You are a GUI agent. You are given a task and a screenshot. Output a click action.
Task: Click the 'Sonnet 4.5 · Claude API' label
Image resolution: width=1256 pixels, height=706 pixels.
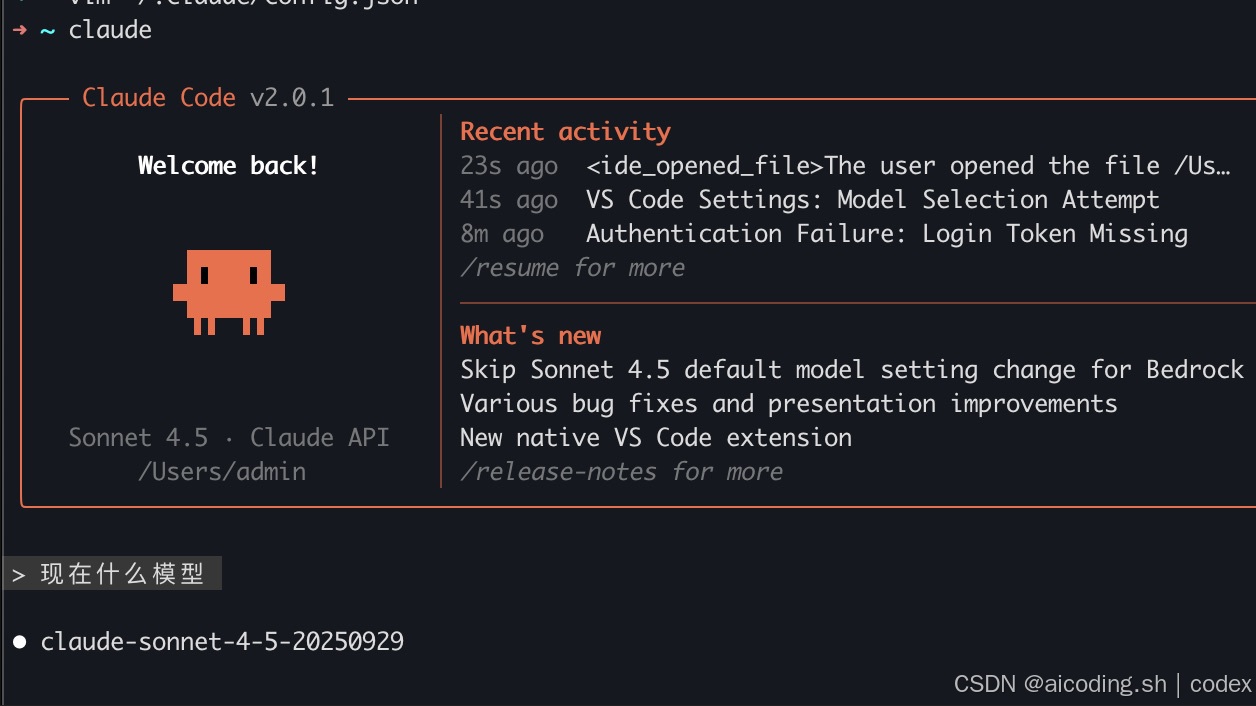[x=229, y=438]
